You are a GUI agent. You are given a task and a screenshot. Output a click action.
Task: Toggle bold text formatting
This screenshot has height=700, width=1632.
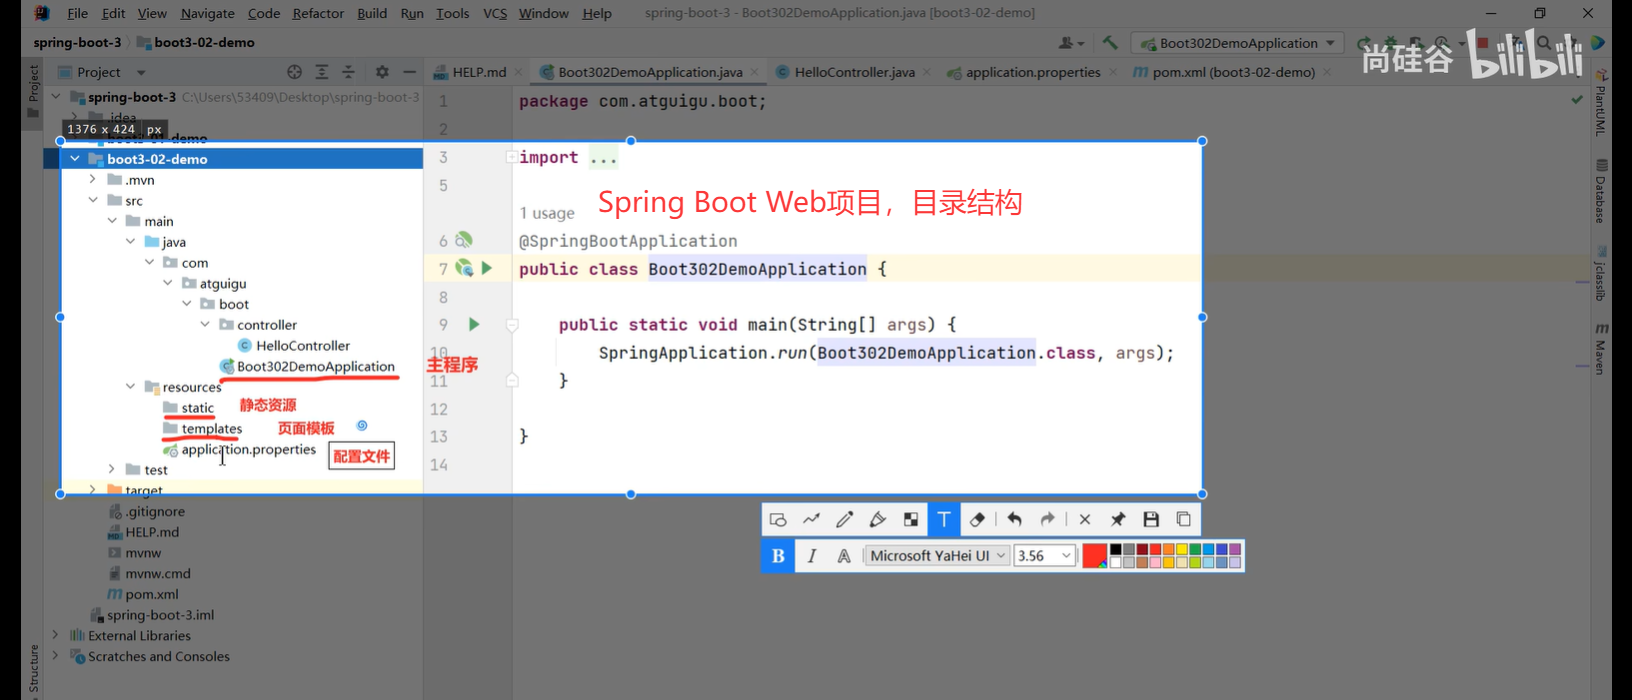(x=778, y=556)
